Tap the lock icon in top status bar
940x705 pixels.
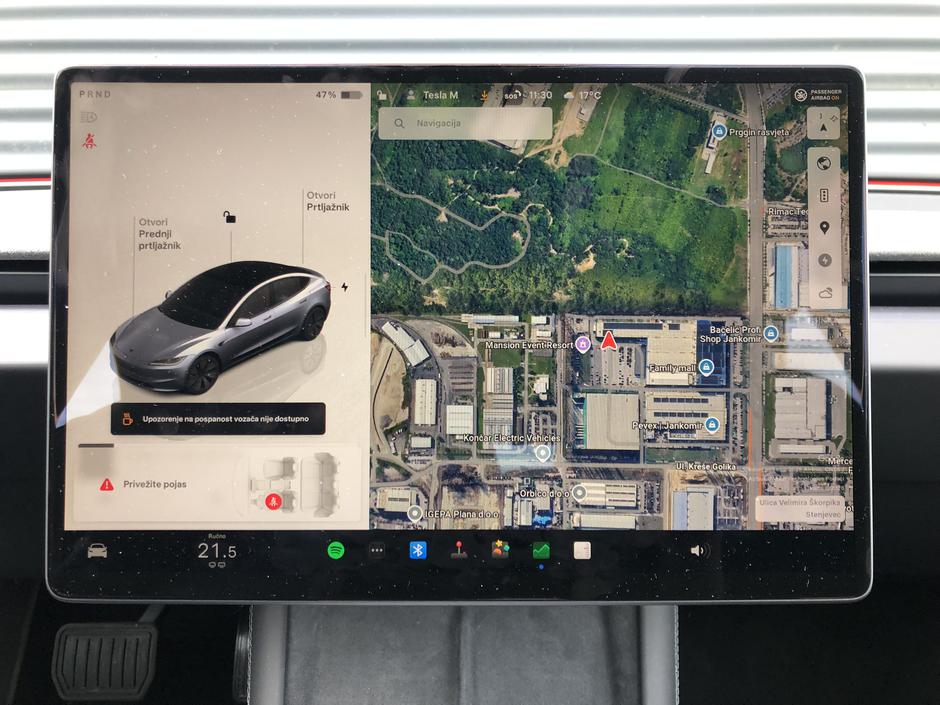(x=382, y=95)
